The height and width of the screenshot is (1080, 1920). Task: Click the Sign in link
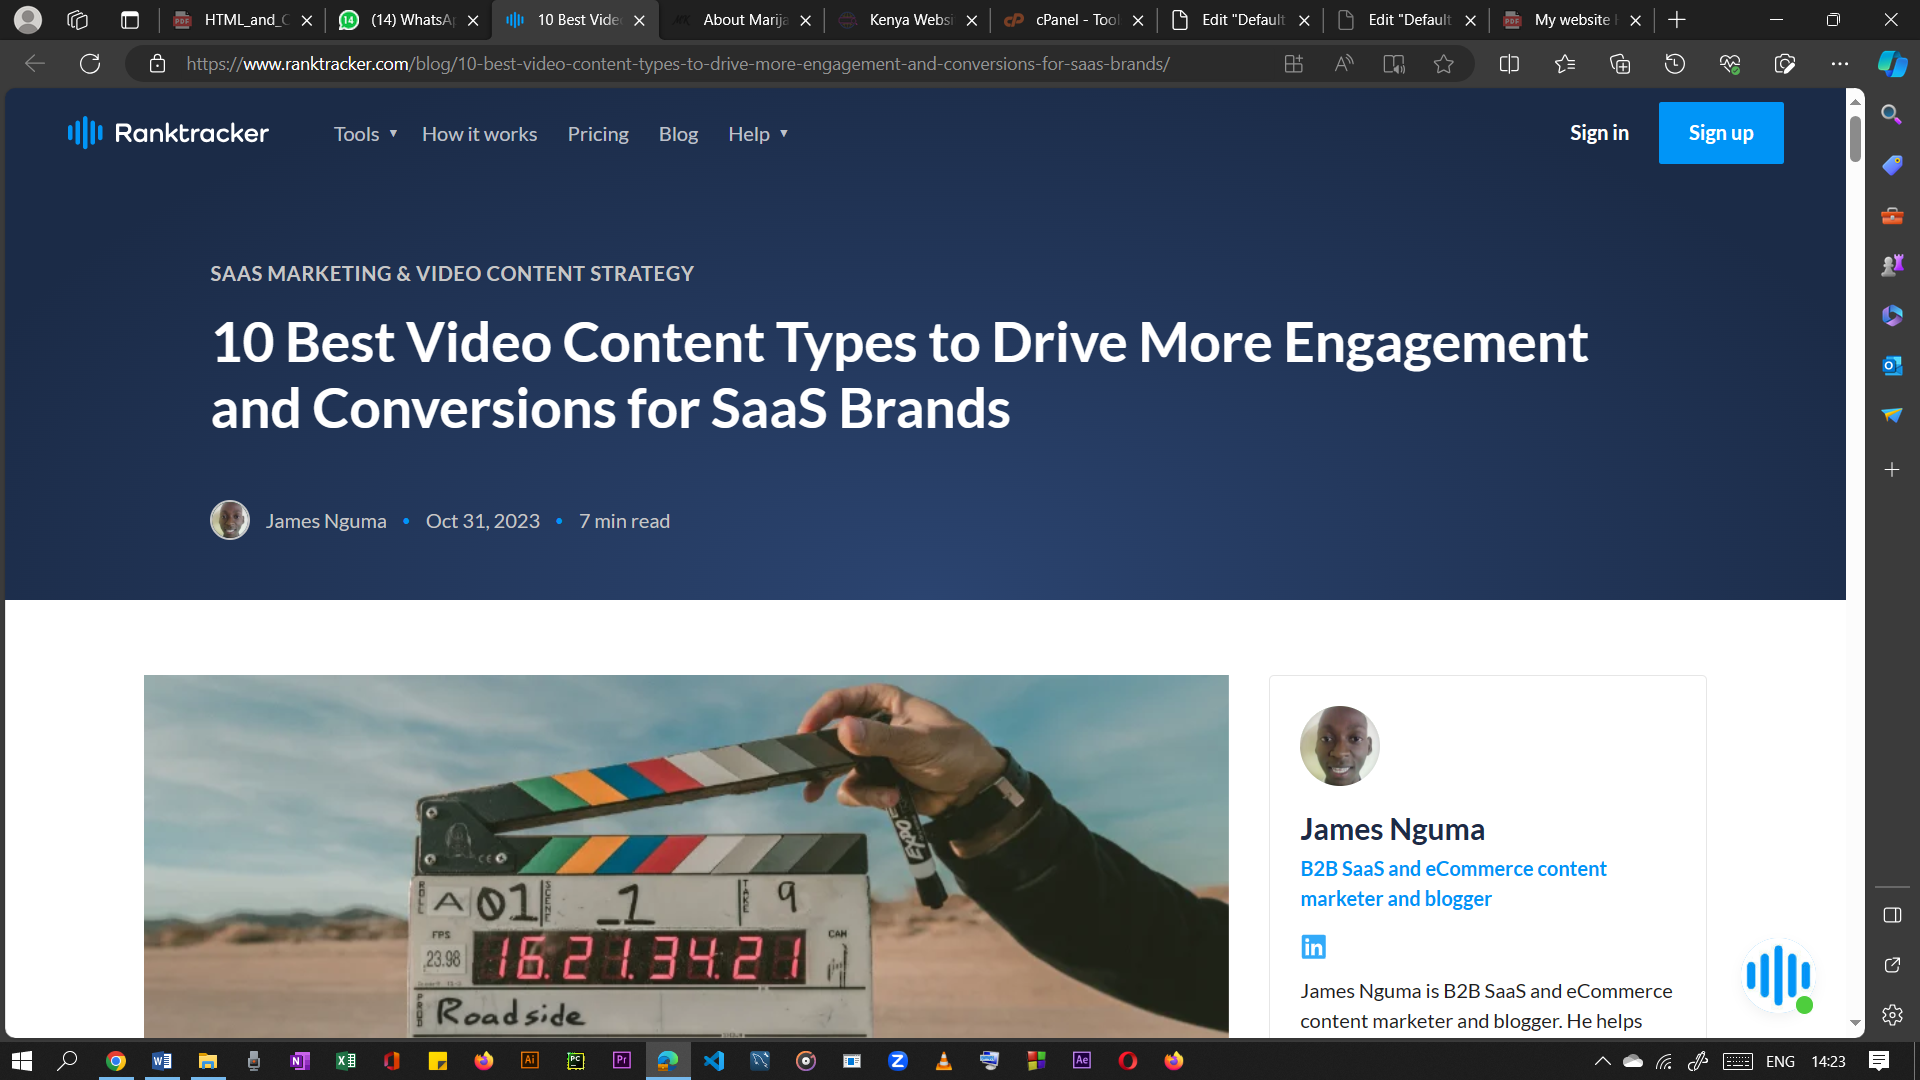1598,133
